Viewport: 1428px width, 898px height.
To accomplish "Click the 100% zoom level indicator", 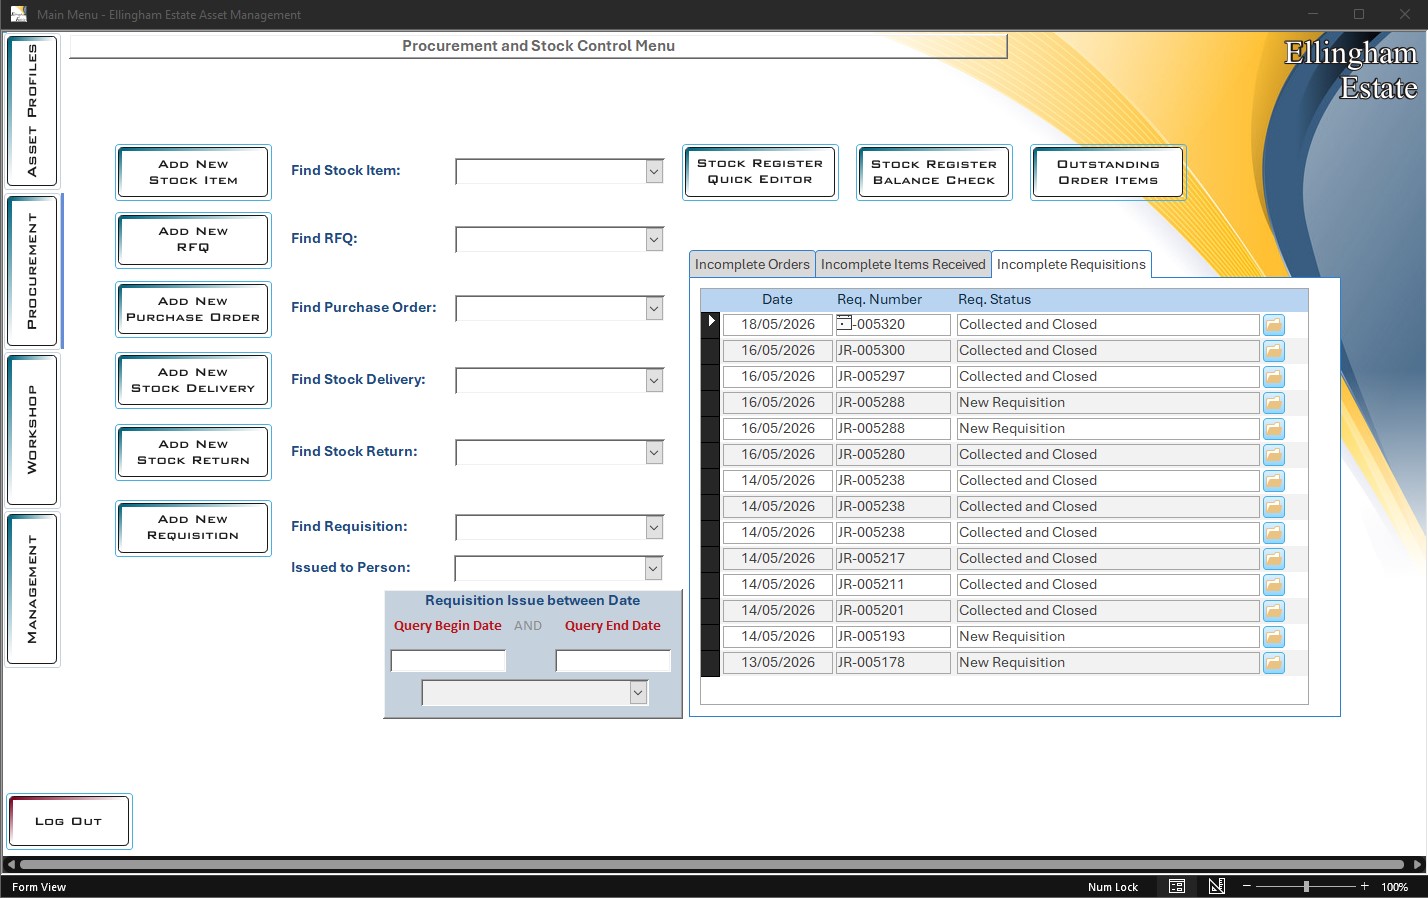I will pyautogui.click(x=1394, y=887).
